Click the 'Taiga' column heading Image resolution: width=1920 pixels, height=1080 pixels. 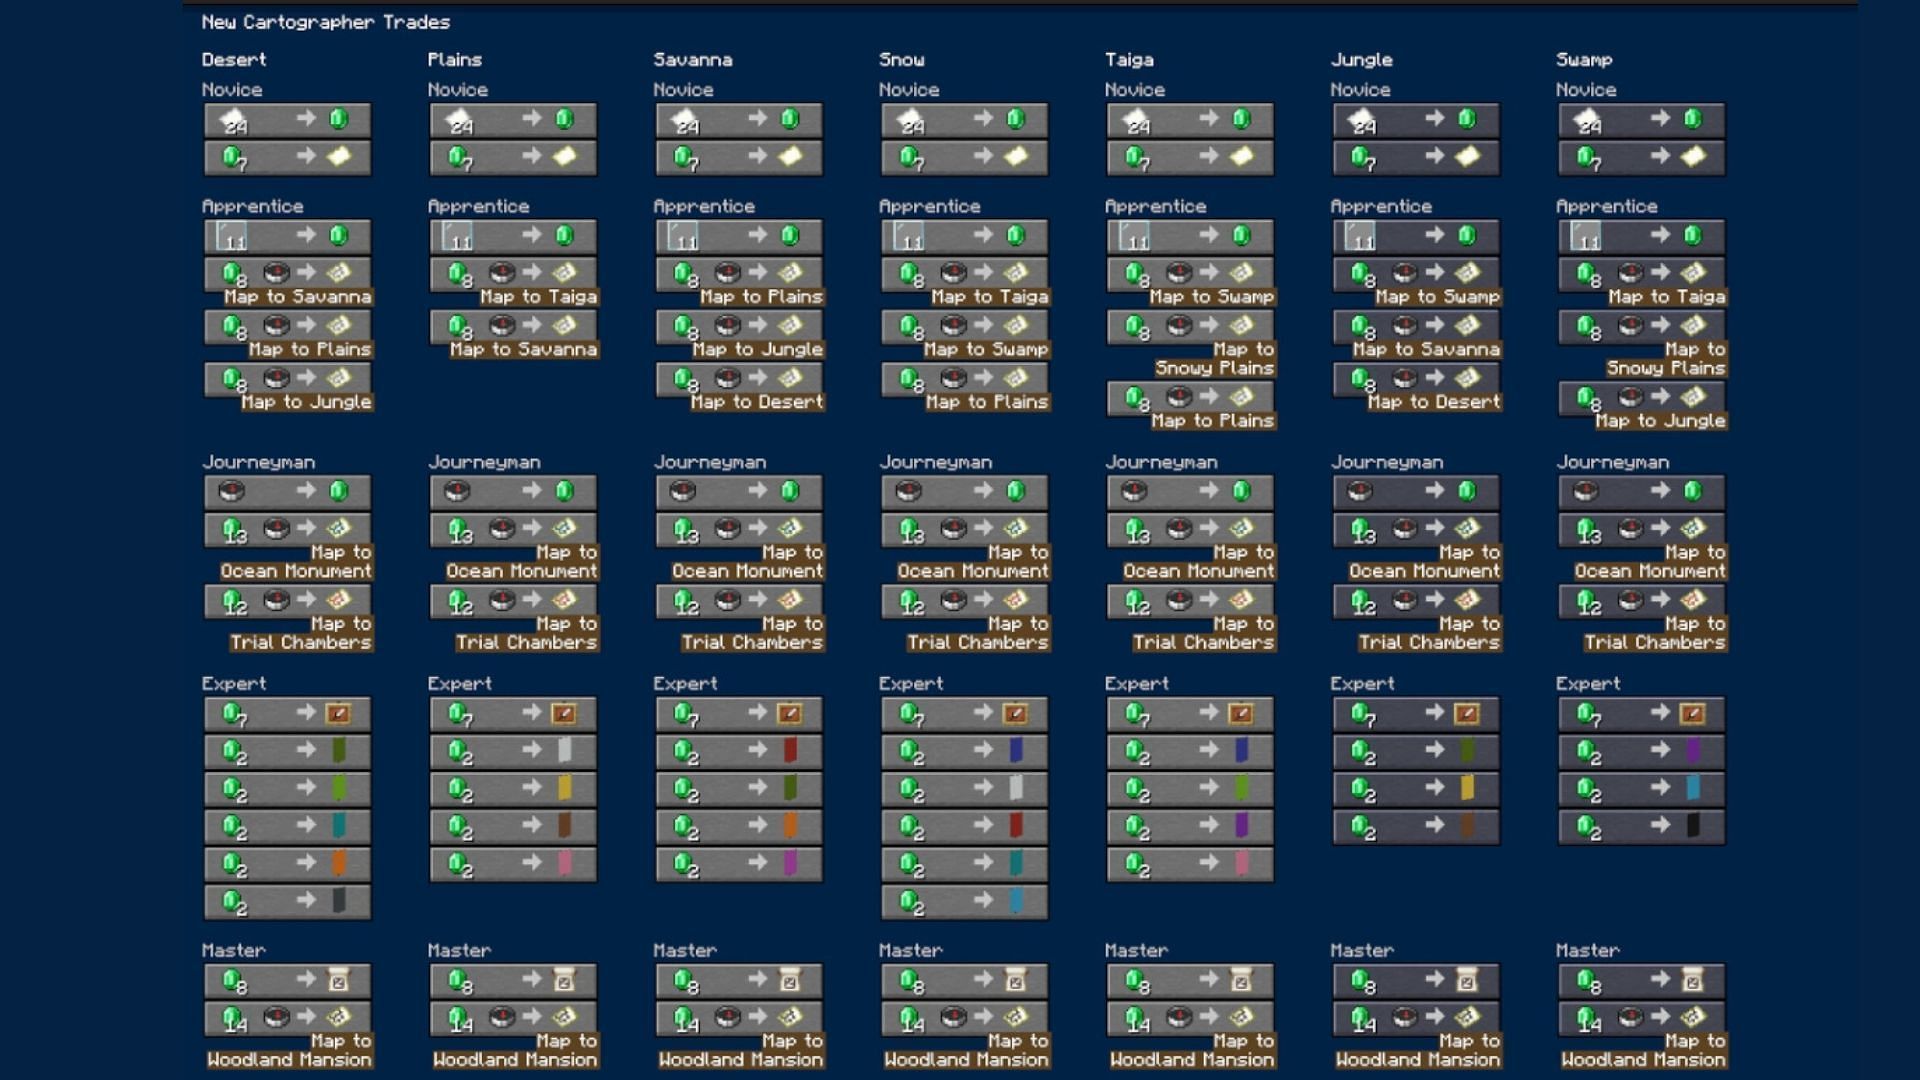point(1129,60)
